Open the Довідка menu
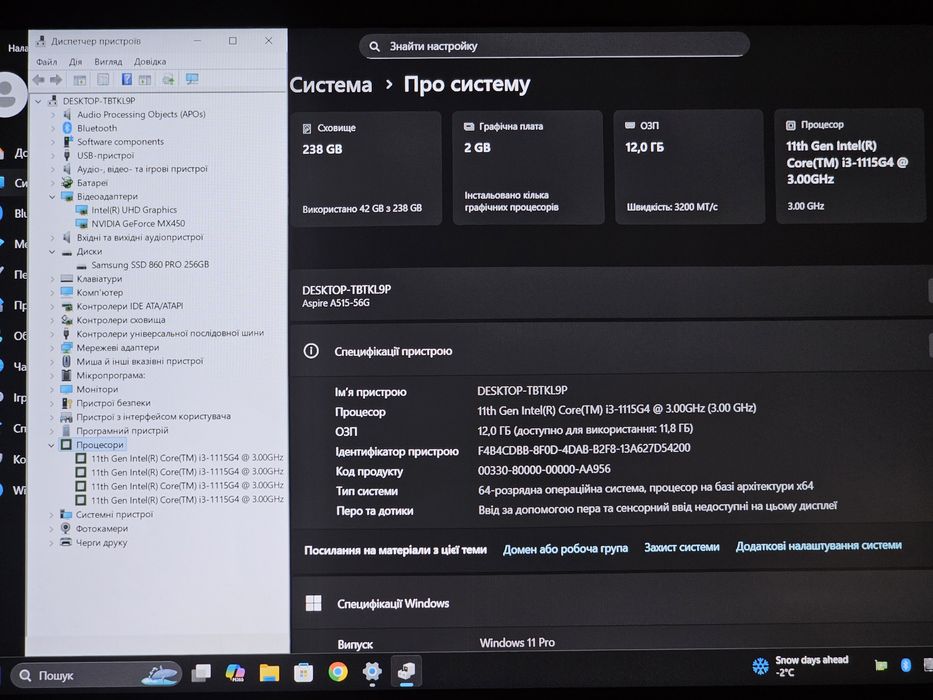 150,61
